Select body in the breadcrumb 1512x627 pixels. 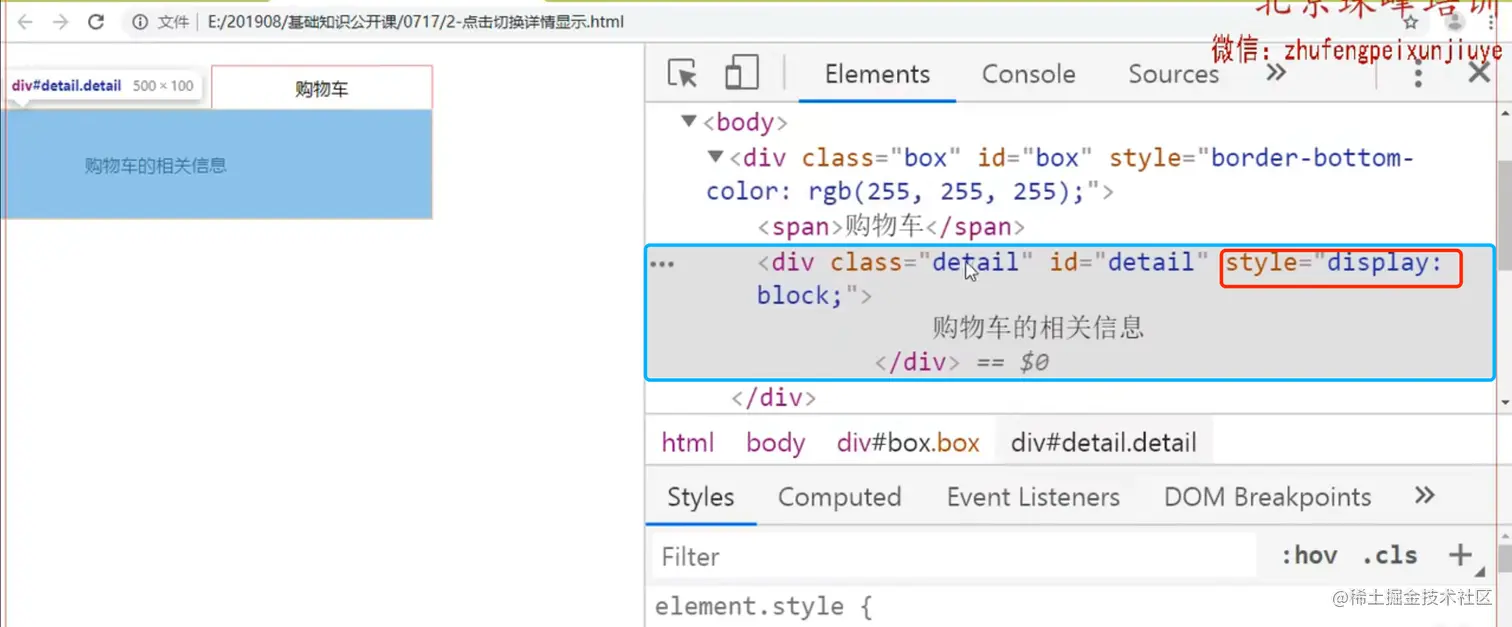tap(775, 443)
